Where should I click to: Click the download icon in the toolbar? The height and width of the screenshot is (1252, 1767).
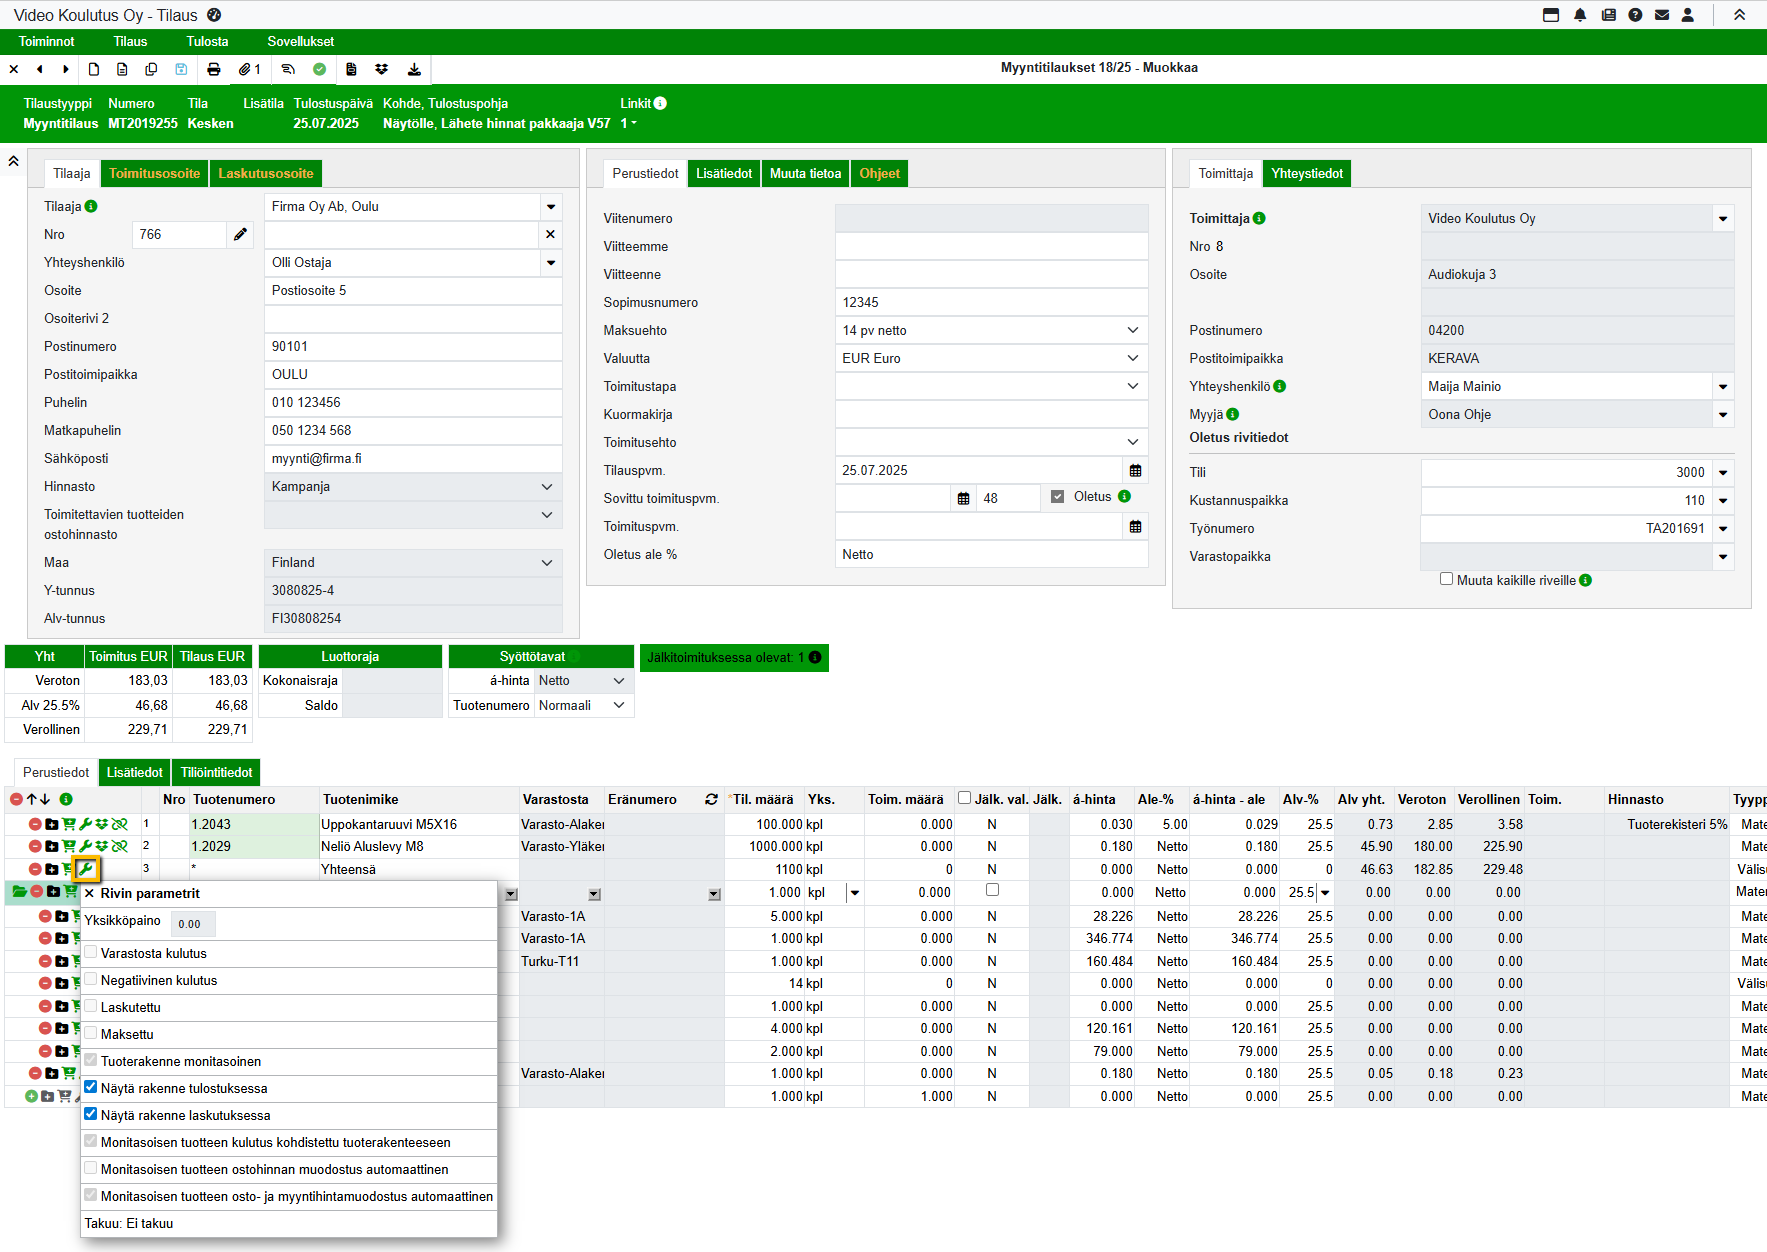(x=414, y=69)
